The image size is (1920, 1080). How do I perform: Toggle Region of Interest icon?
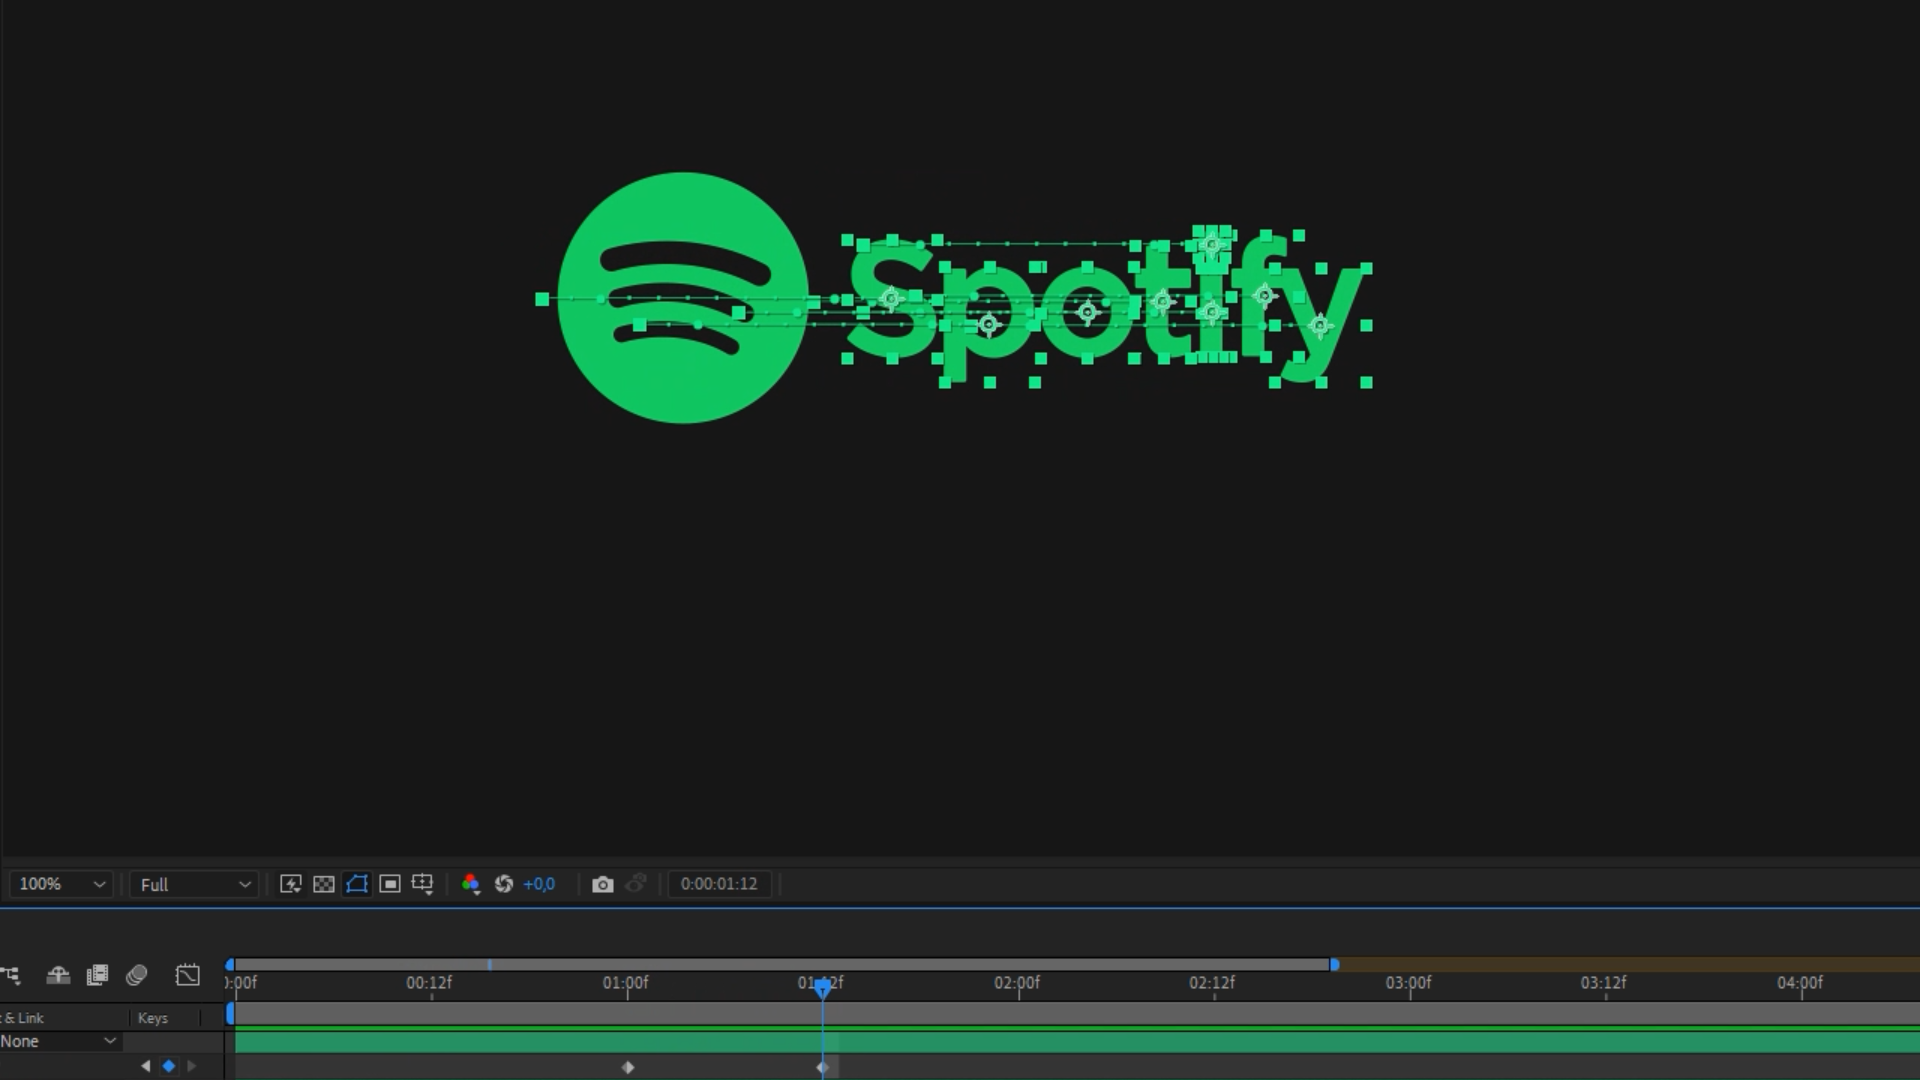click(390, 884)
